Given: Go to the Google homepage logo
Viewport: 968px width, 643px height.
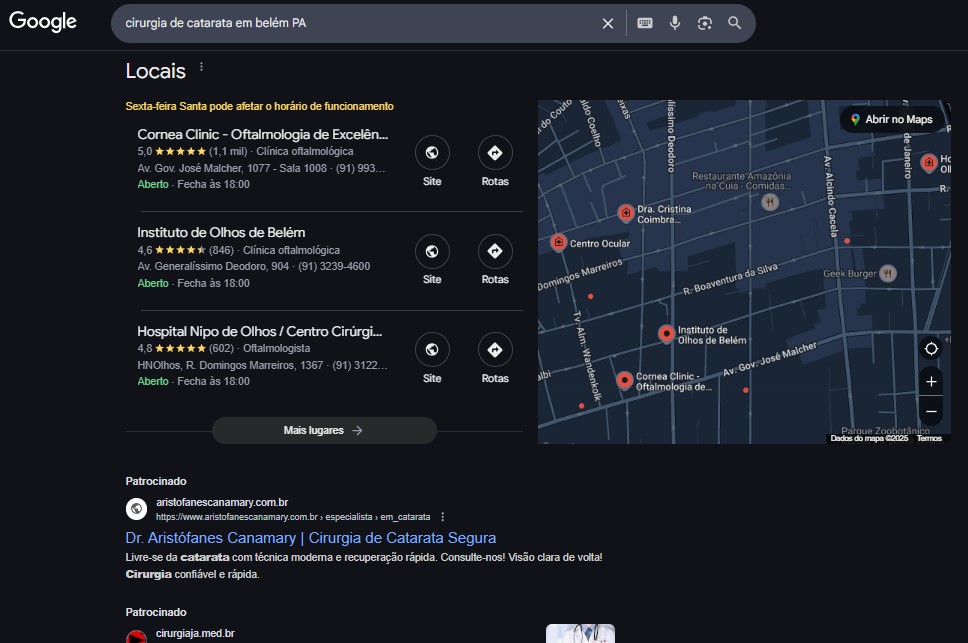Looking at the screenshot, I should coord(43,22).
